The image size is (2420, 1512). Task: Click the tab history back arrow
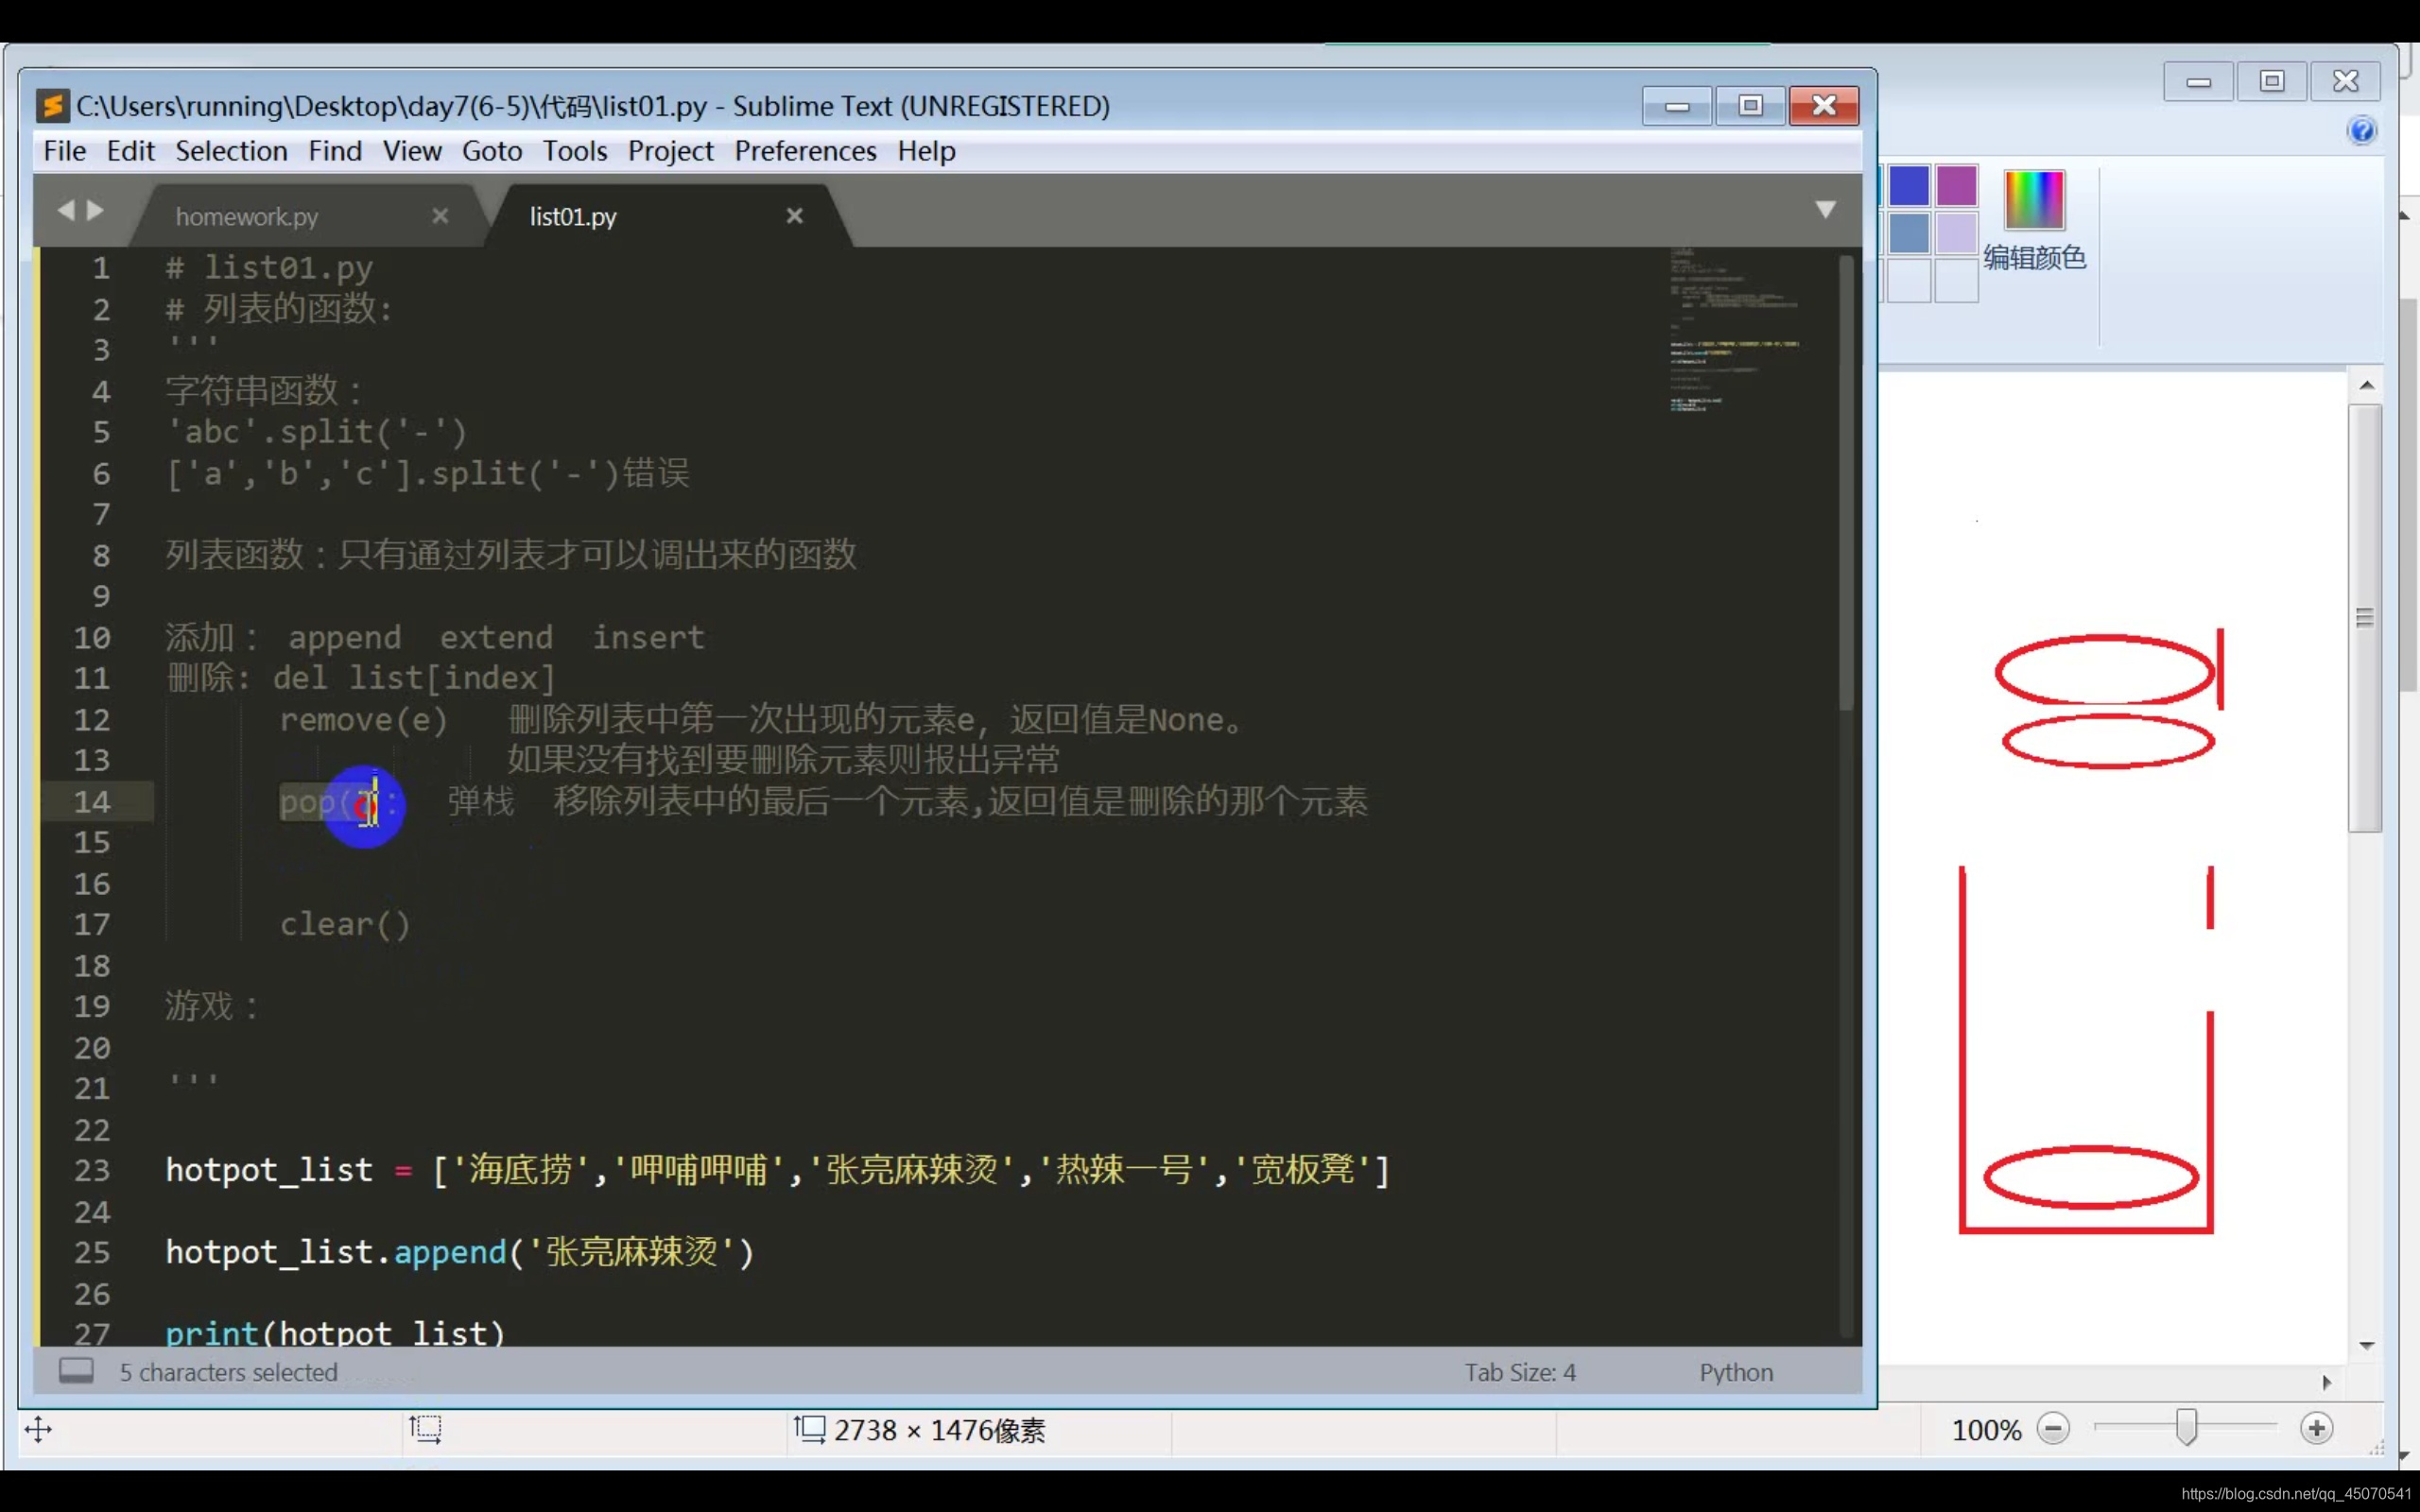click(66, 210)
